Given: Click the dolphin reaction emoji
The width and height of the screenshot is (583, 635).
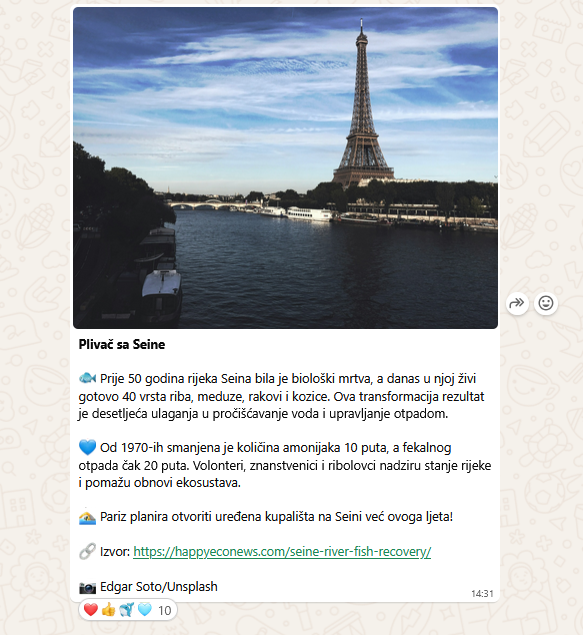Looking at the screenshot, I should point(126,609).
